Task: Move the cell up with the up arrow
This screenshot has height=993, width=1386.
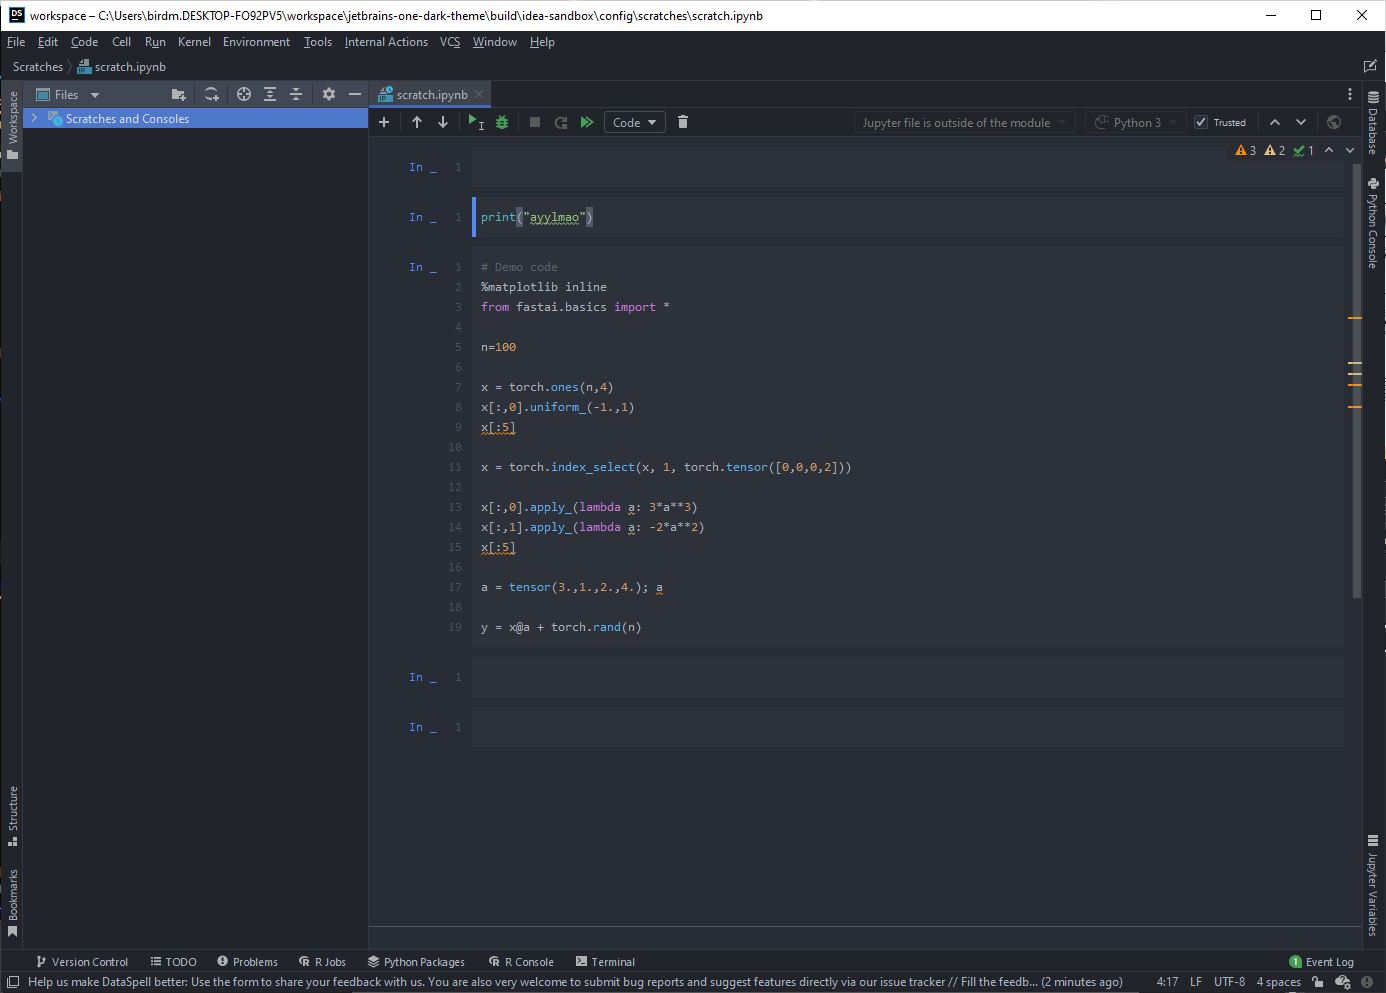Action: pos(417,121)
